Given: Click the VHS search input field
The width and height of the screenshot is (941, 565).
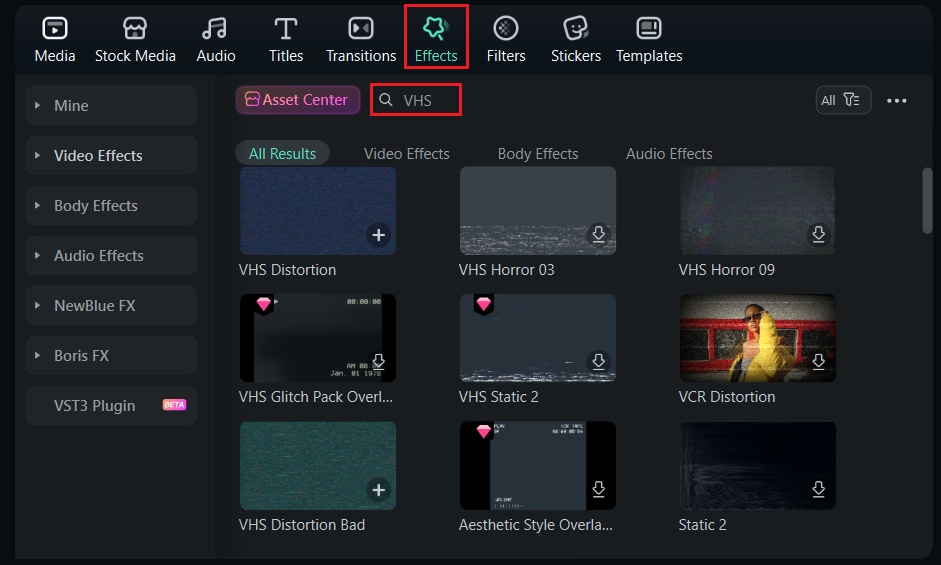Looking at the screenshot, I should [416, 100].
